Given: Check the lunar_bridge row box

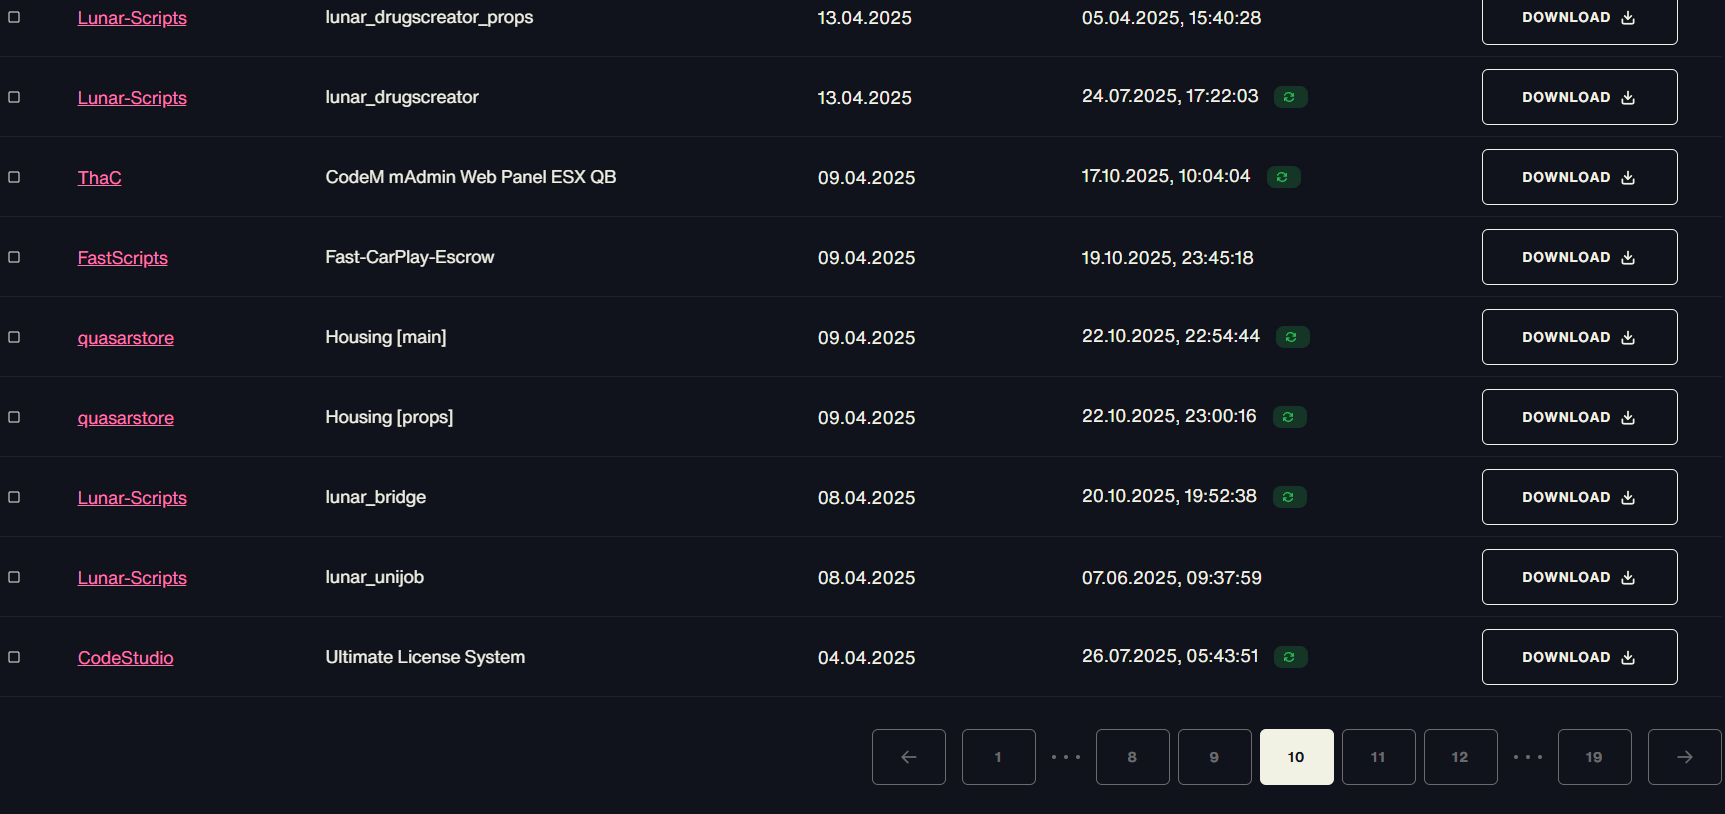Looking at the screenshot, I should [x=14, y=497].
